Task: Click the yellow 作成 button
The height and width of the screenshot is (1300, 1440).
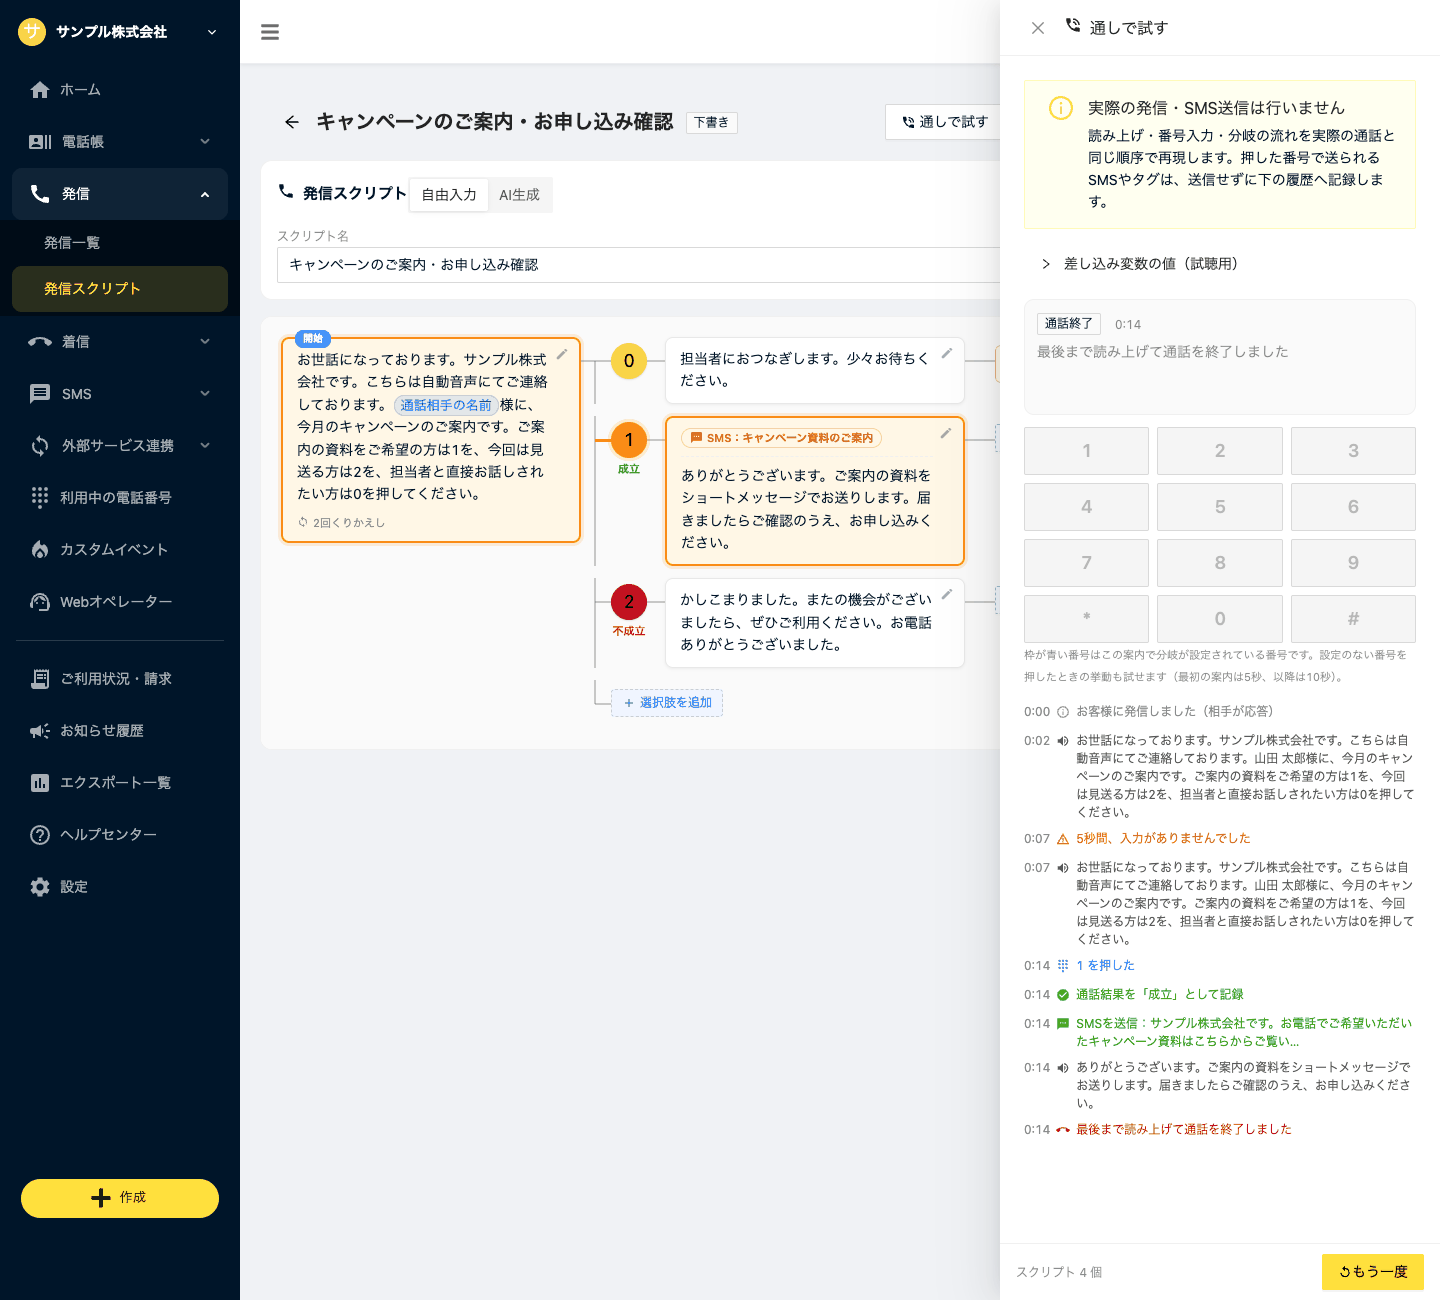Action: (120, 1198)
